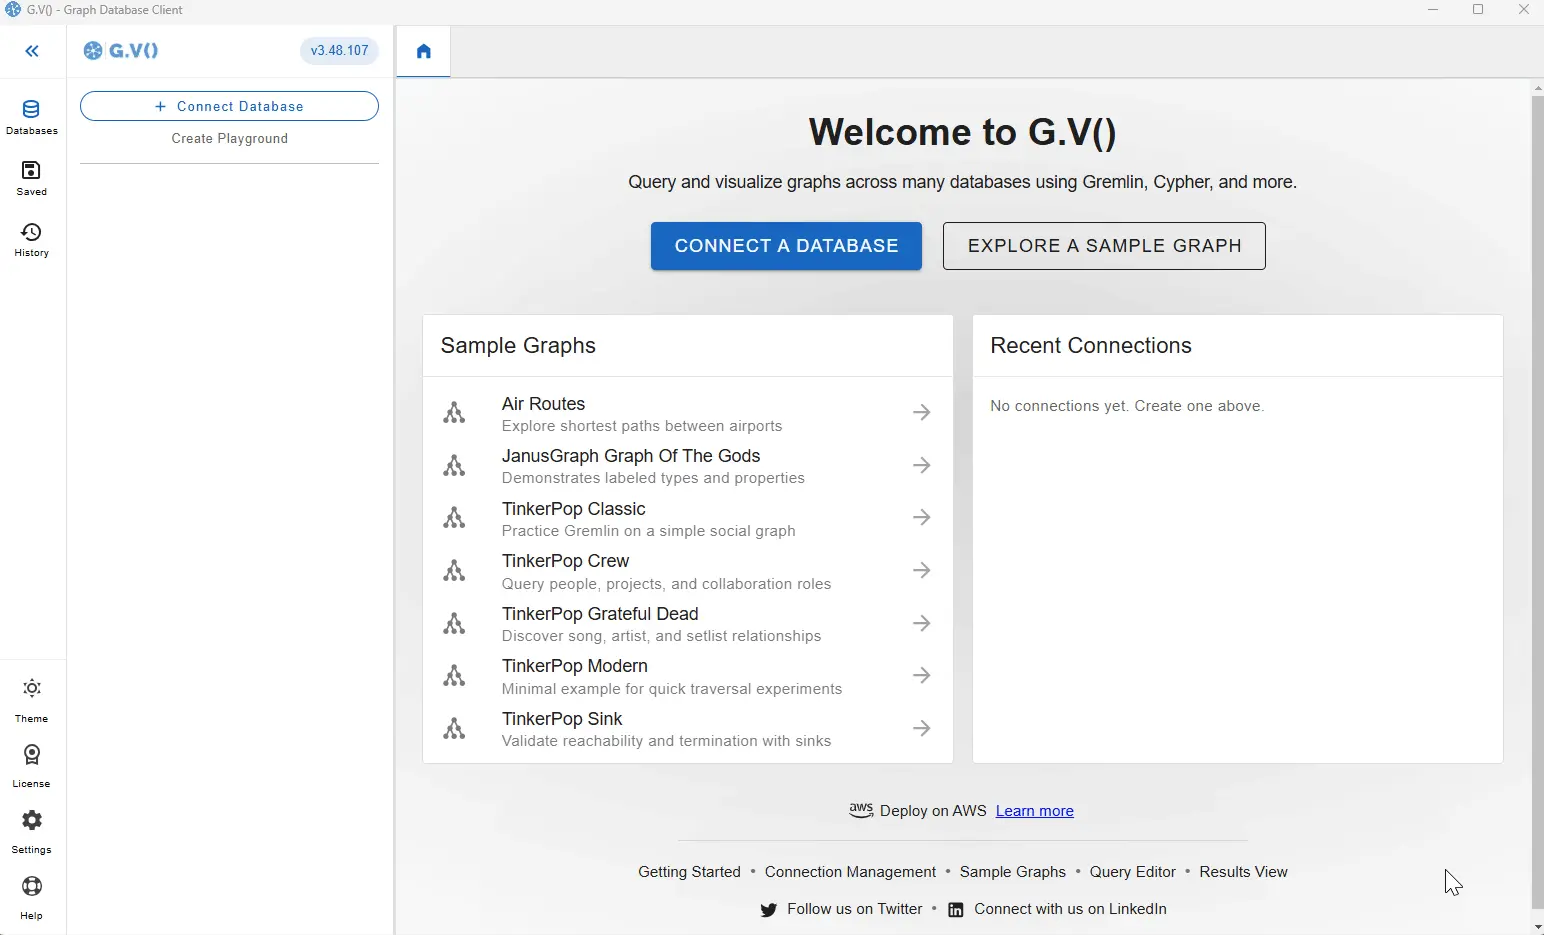
Task: Open the Help section
Action: pyautogui.click(x=31, y=895)
